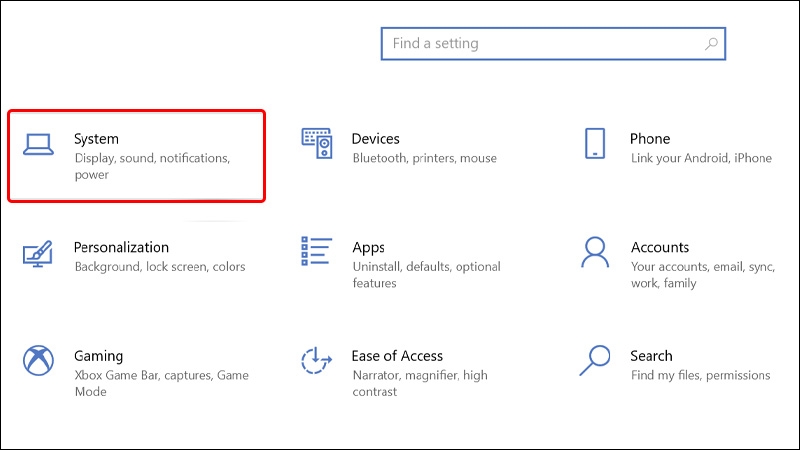Click the Devices keyboard and speaker icon

(317, 143)
